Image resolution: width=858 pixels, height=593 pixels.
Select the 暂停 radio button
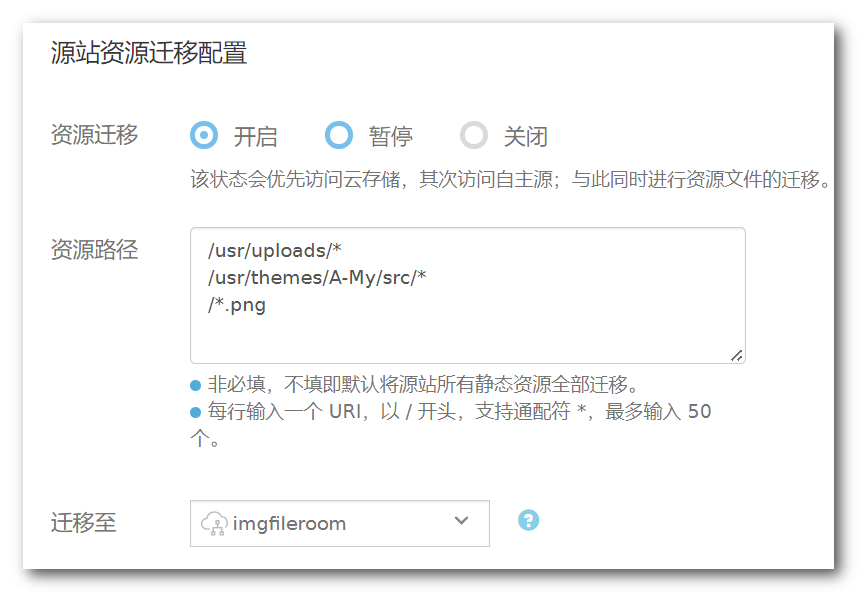coord(339,135)
